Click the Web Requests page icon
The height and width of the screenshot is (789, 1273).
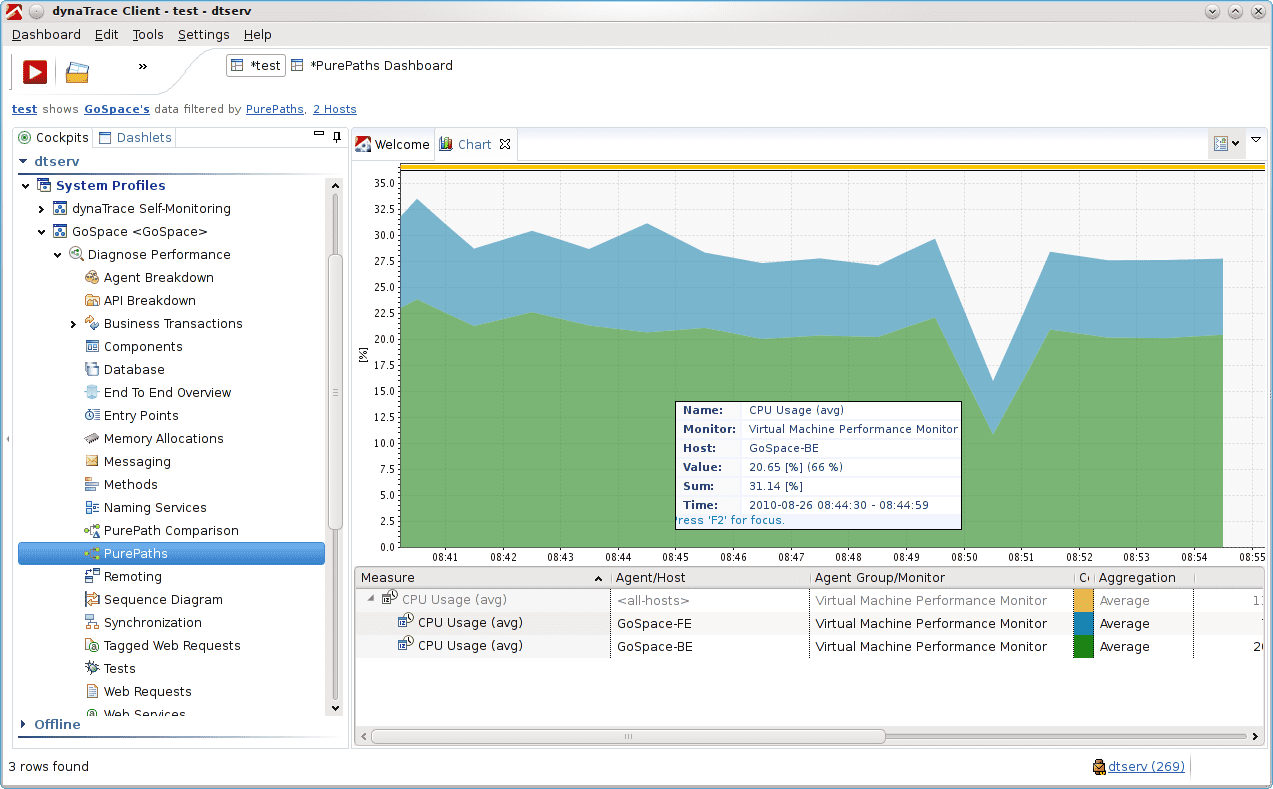pos(92,691)
